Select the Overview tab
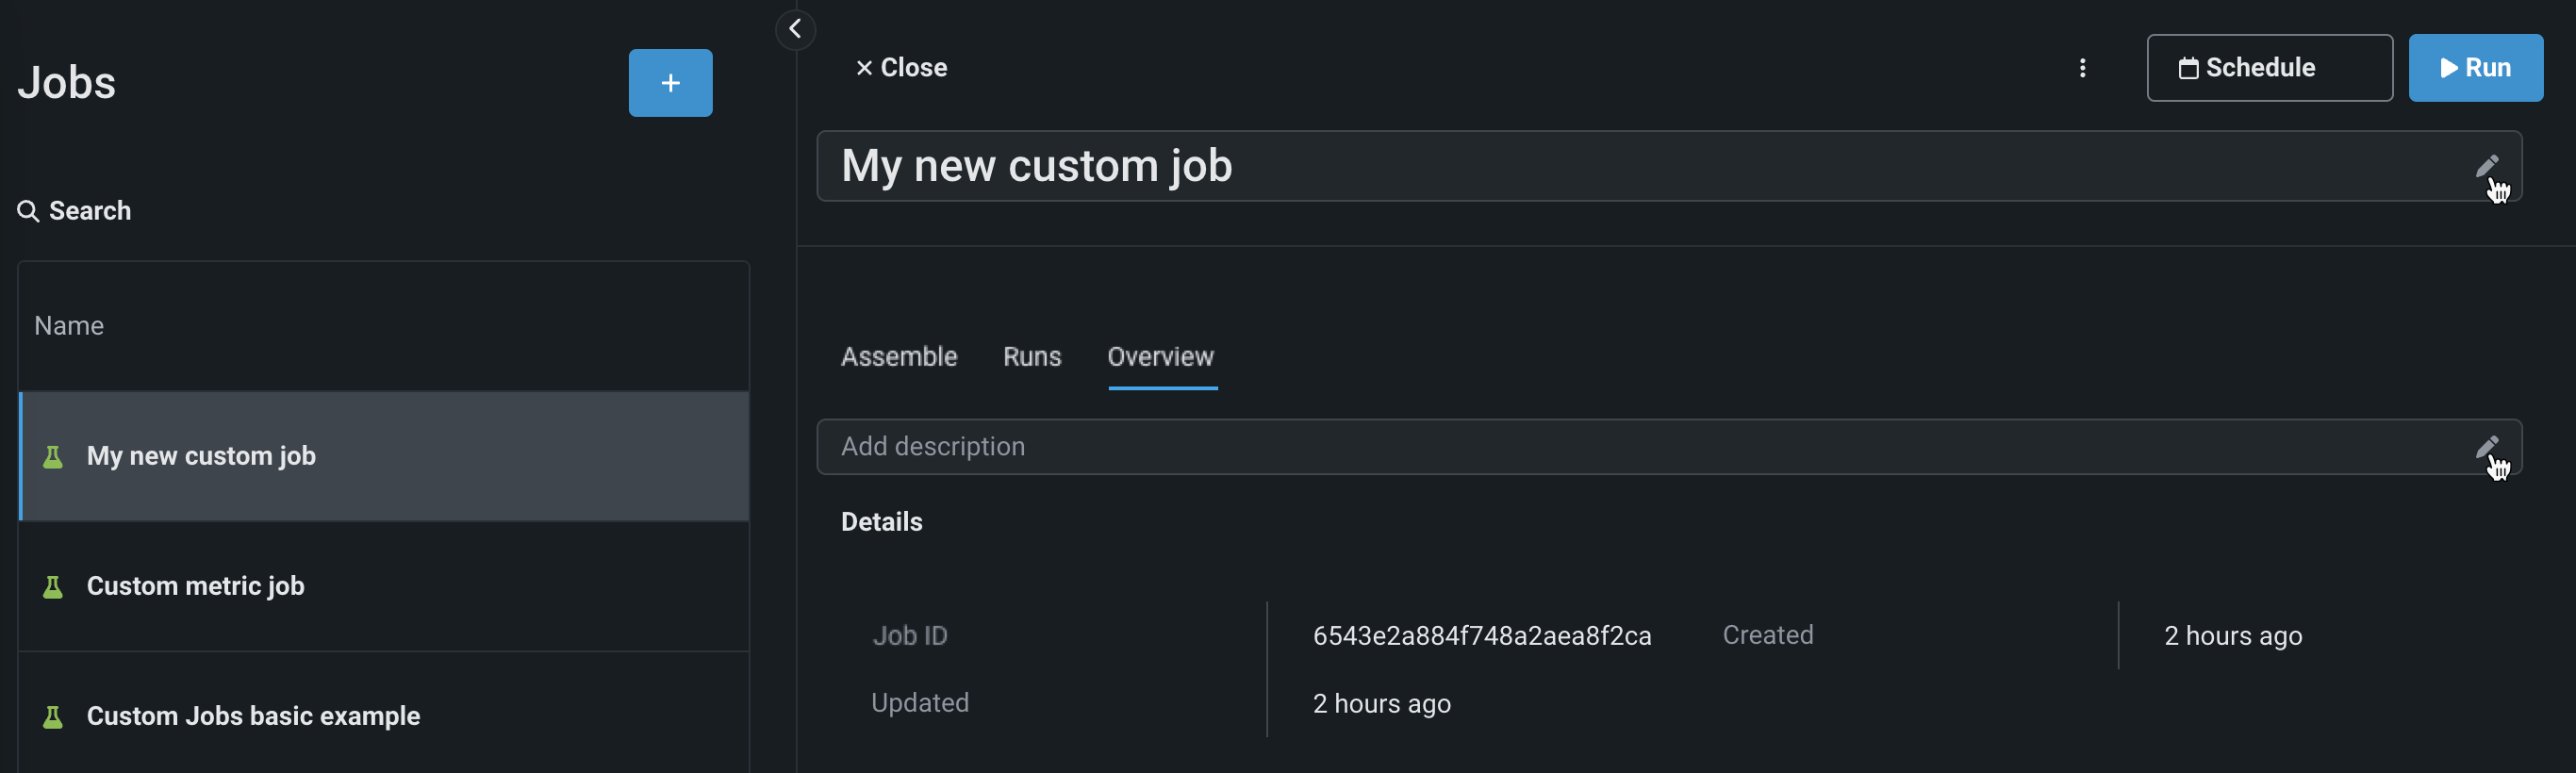Screen dimensions: 2576x773 point(1160,357)
